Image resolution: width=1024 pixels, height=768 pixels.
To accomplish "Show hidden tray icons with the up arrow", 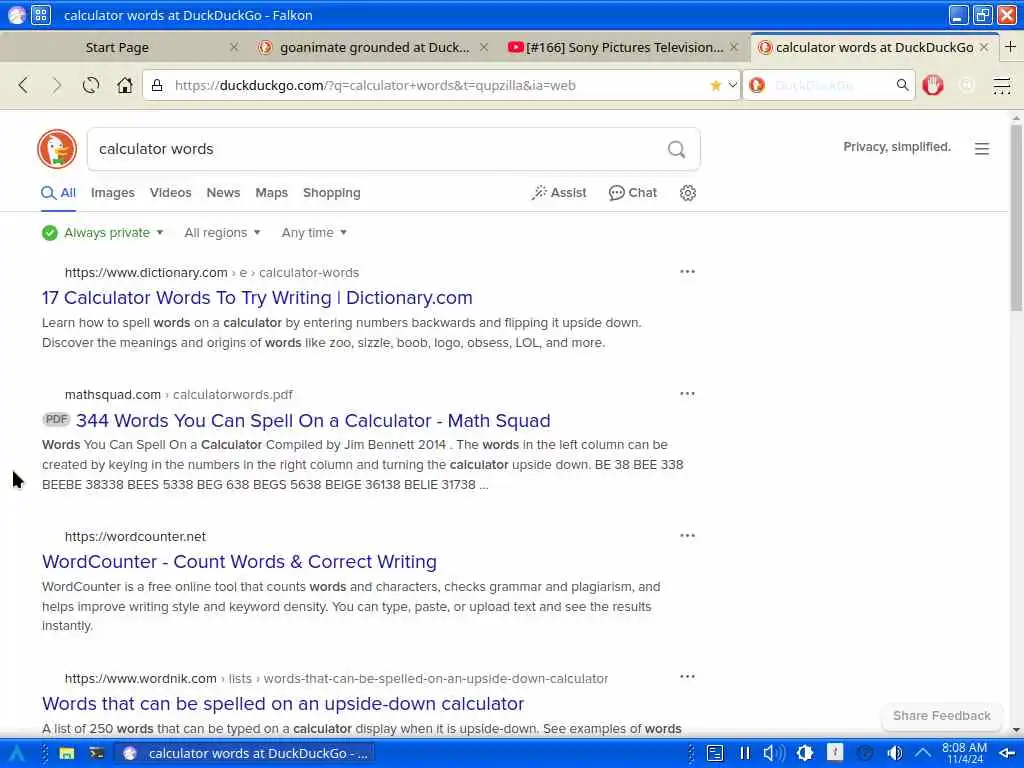I will pos(923,754).
